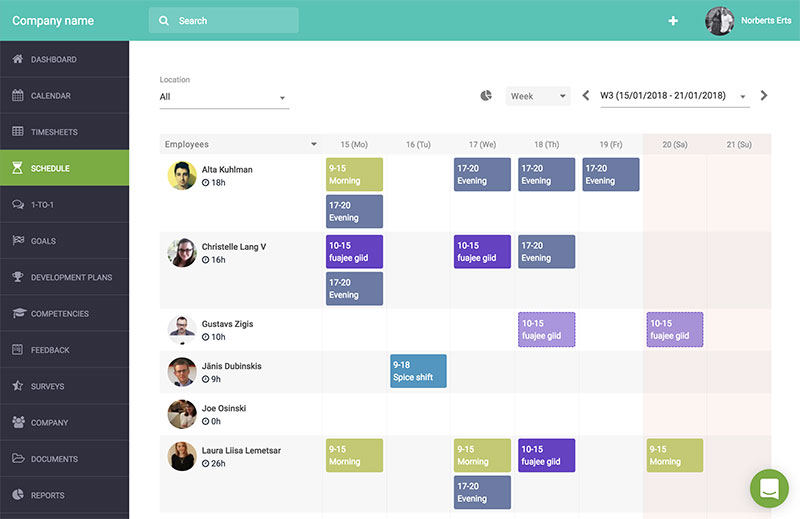The height and width of the screenshot is (519, 800).
Task: Click Christelle Lang V employee name
Action: pyautogui.click(x=234, y=246)
